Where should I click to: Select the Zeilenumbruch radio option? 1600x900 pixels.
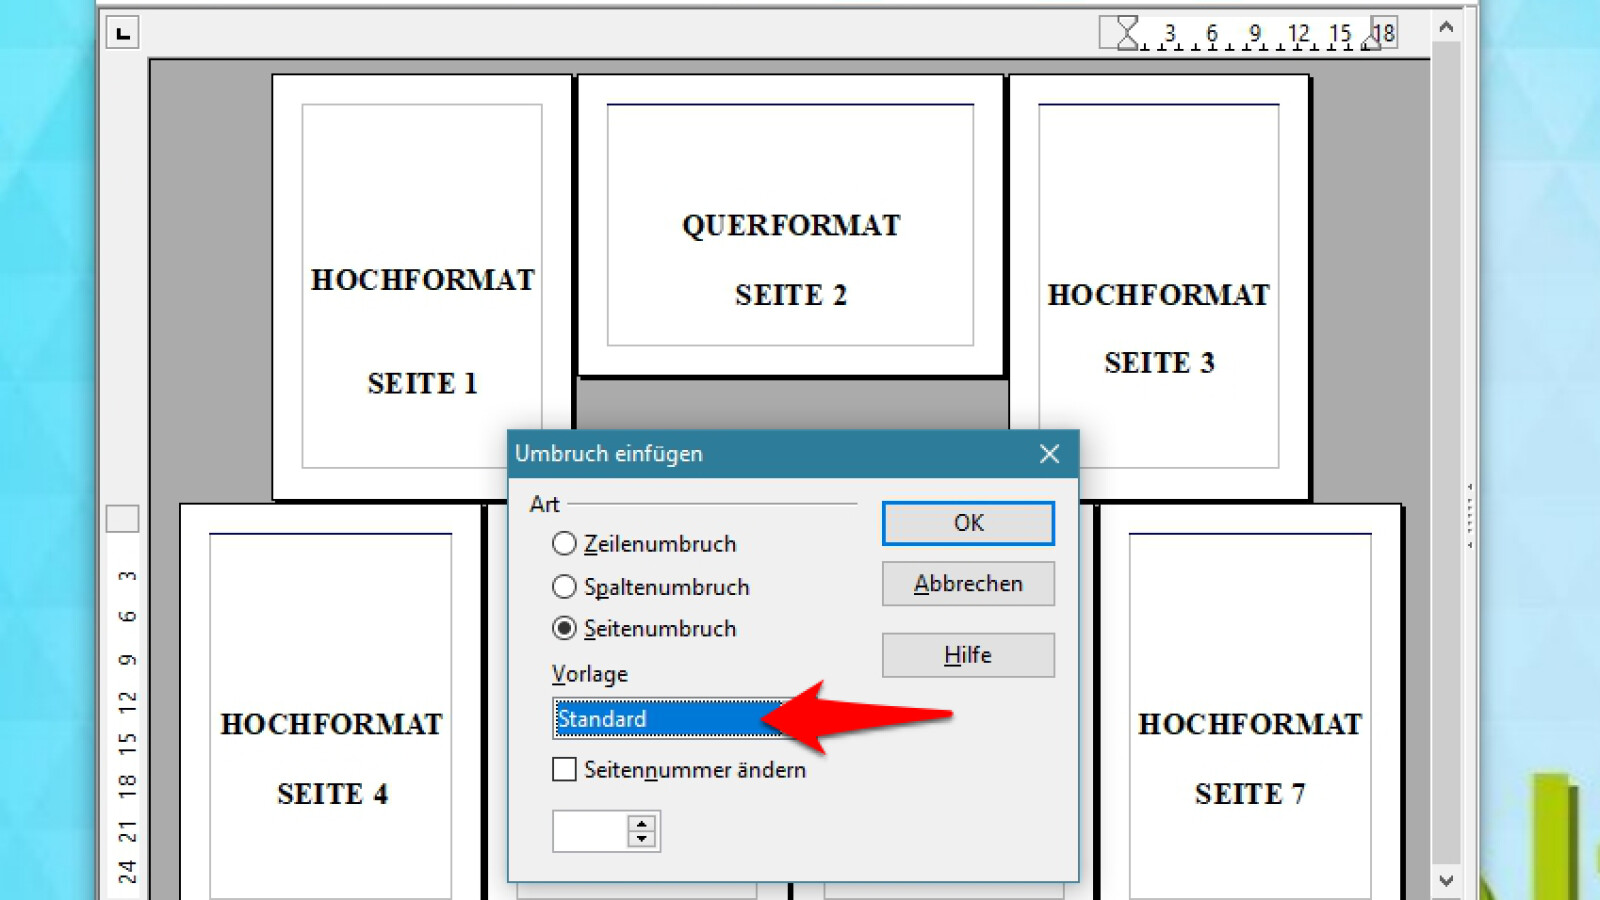coord(564,543)
